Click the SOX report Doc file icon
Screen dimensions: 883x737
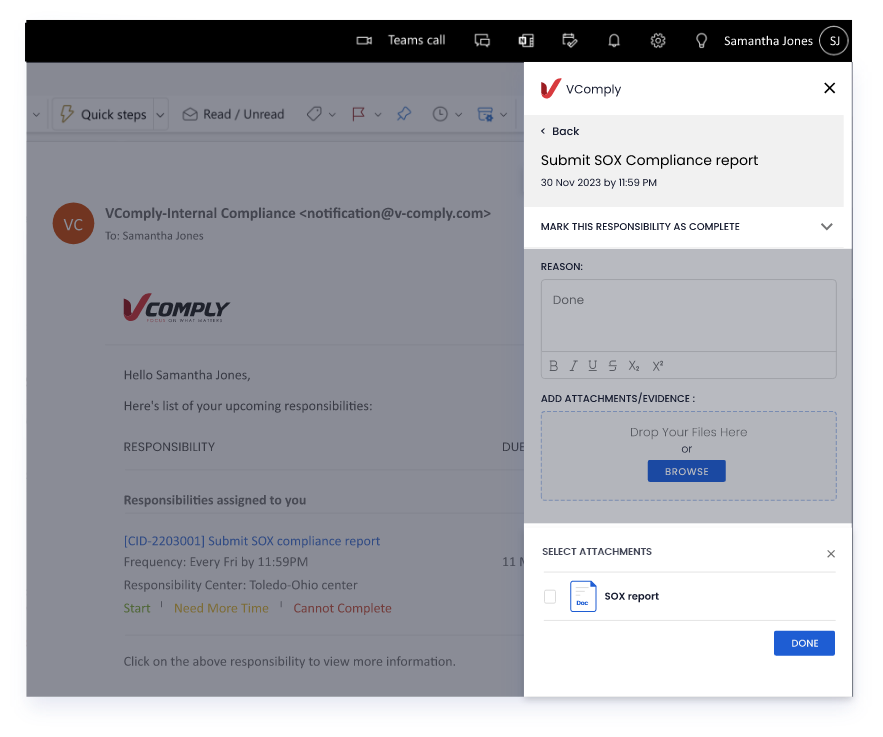click(x=583, y=596)
